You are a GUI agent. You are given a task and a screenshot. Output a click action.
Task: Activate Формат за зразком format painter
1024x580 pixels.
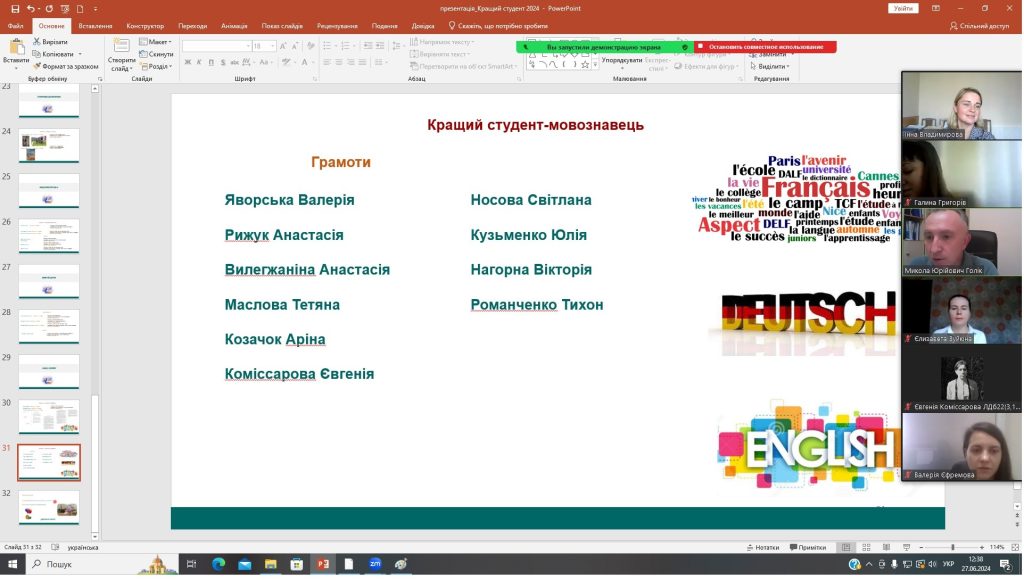tap(65, 66)
